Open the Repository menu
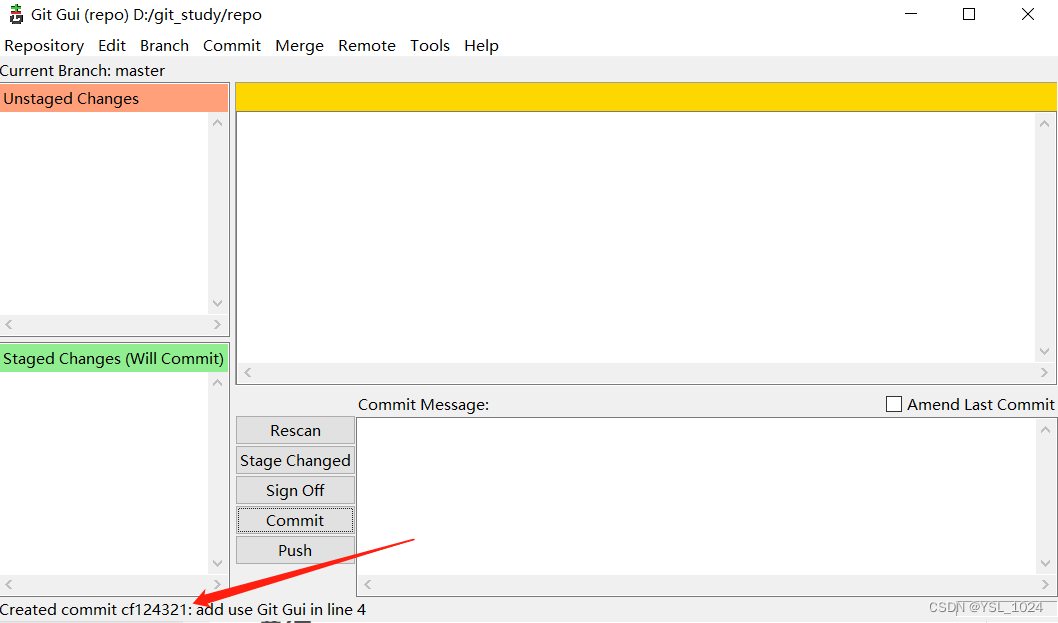1058x623 pixels. (x=44, y=46)
